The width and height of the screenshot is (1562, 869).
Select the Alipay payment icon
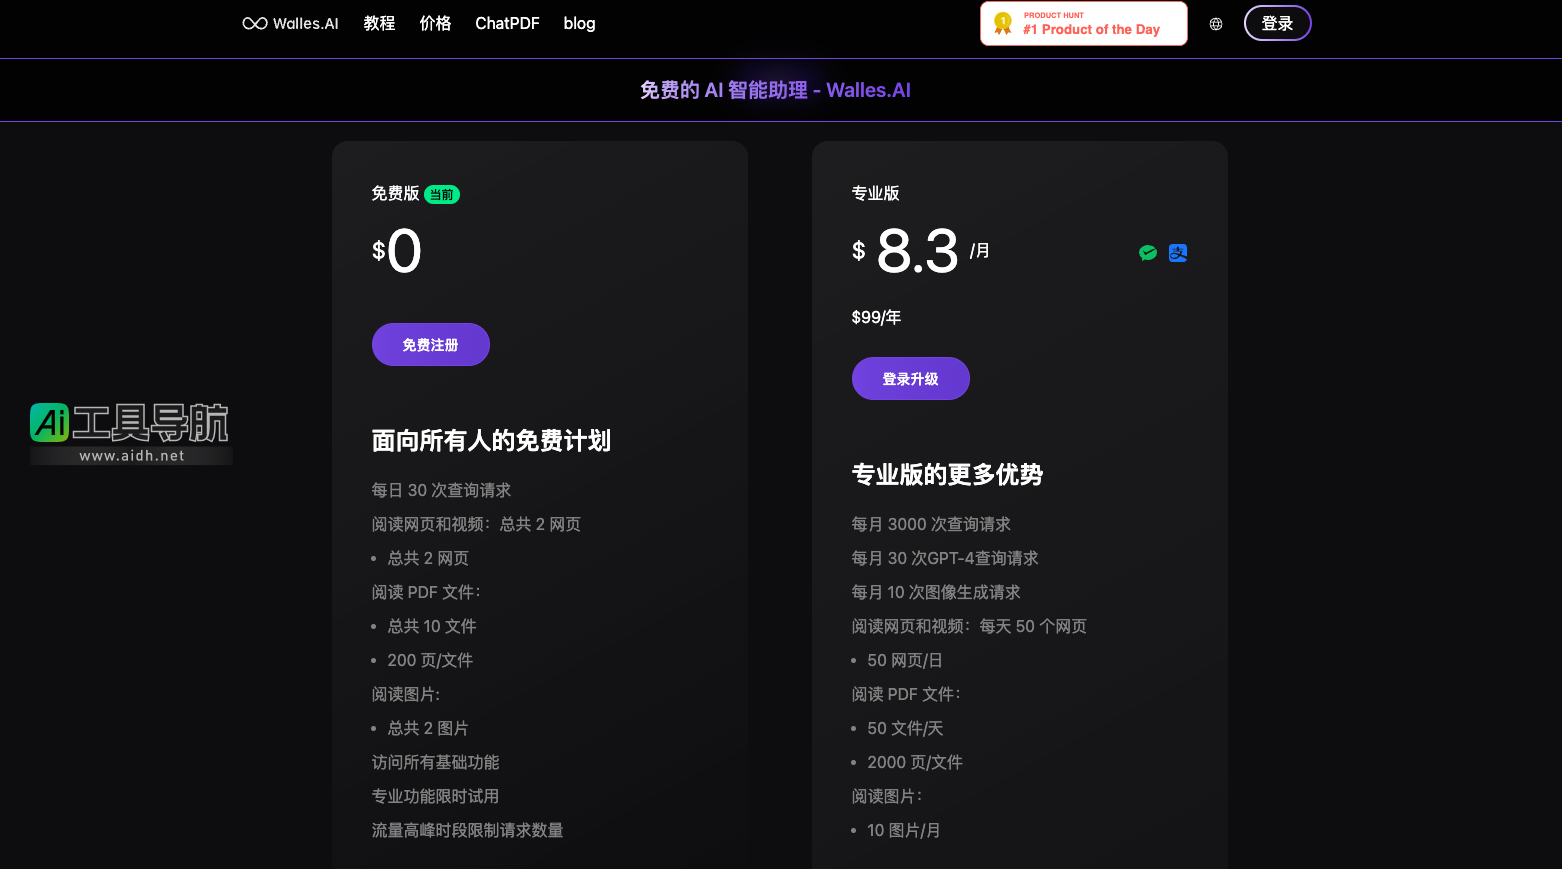point(1178,253)
